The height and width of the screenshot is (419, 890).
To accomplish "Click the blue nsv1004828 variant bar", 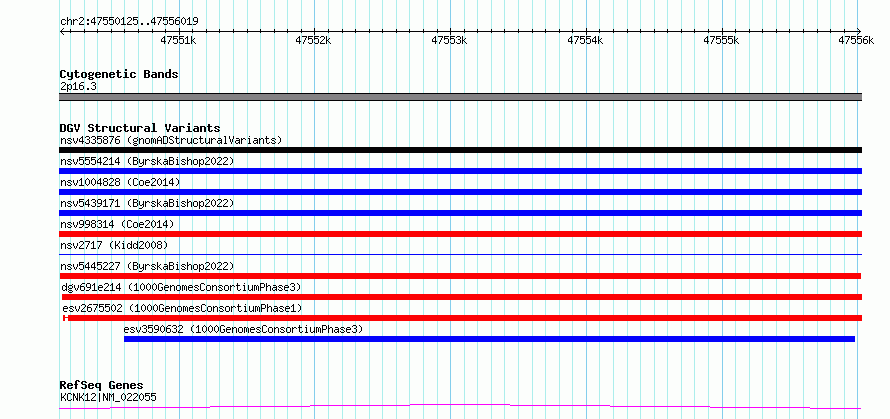I will pyautogui.click(x=460, y=192).
